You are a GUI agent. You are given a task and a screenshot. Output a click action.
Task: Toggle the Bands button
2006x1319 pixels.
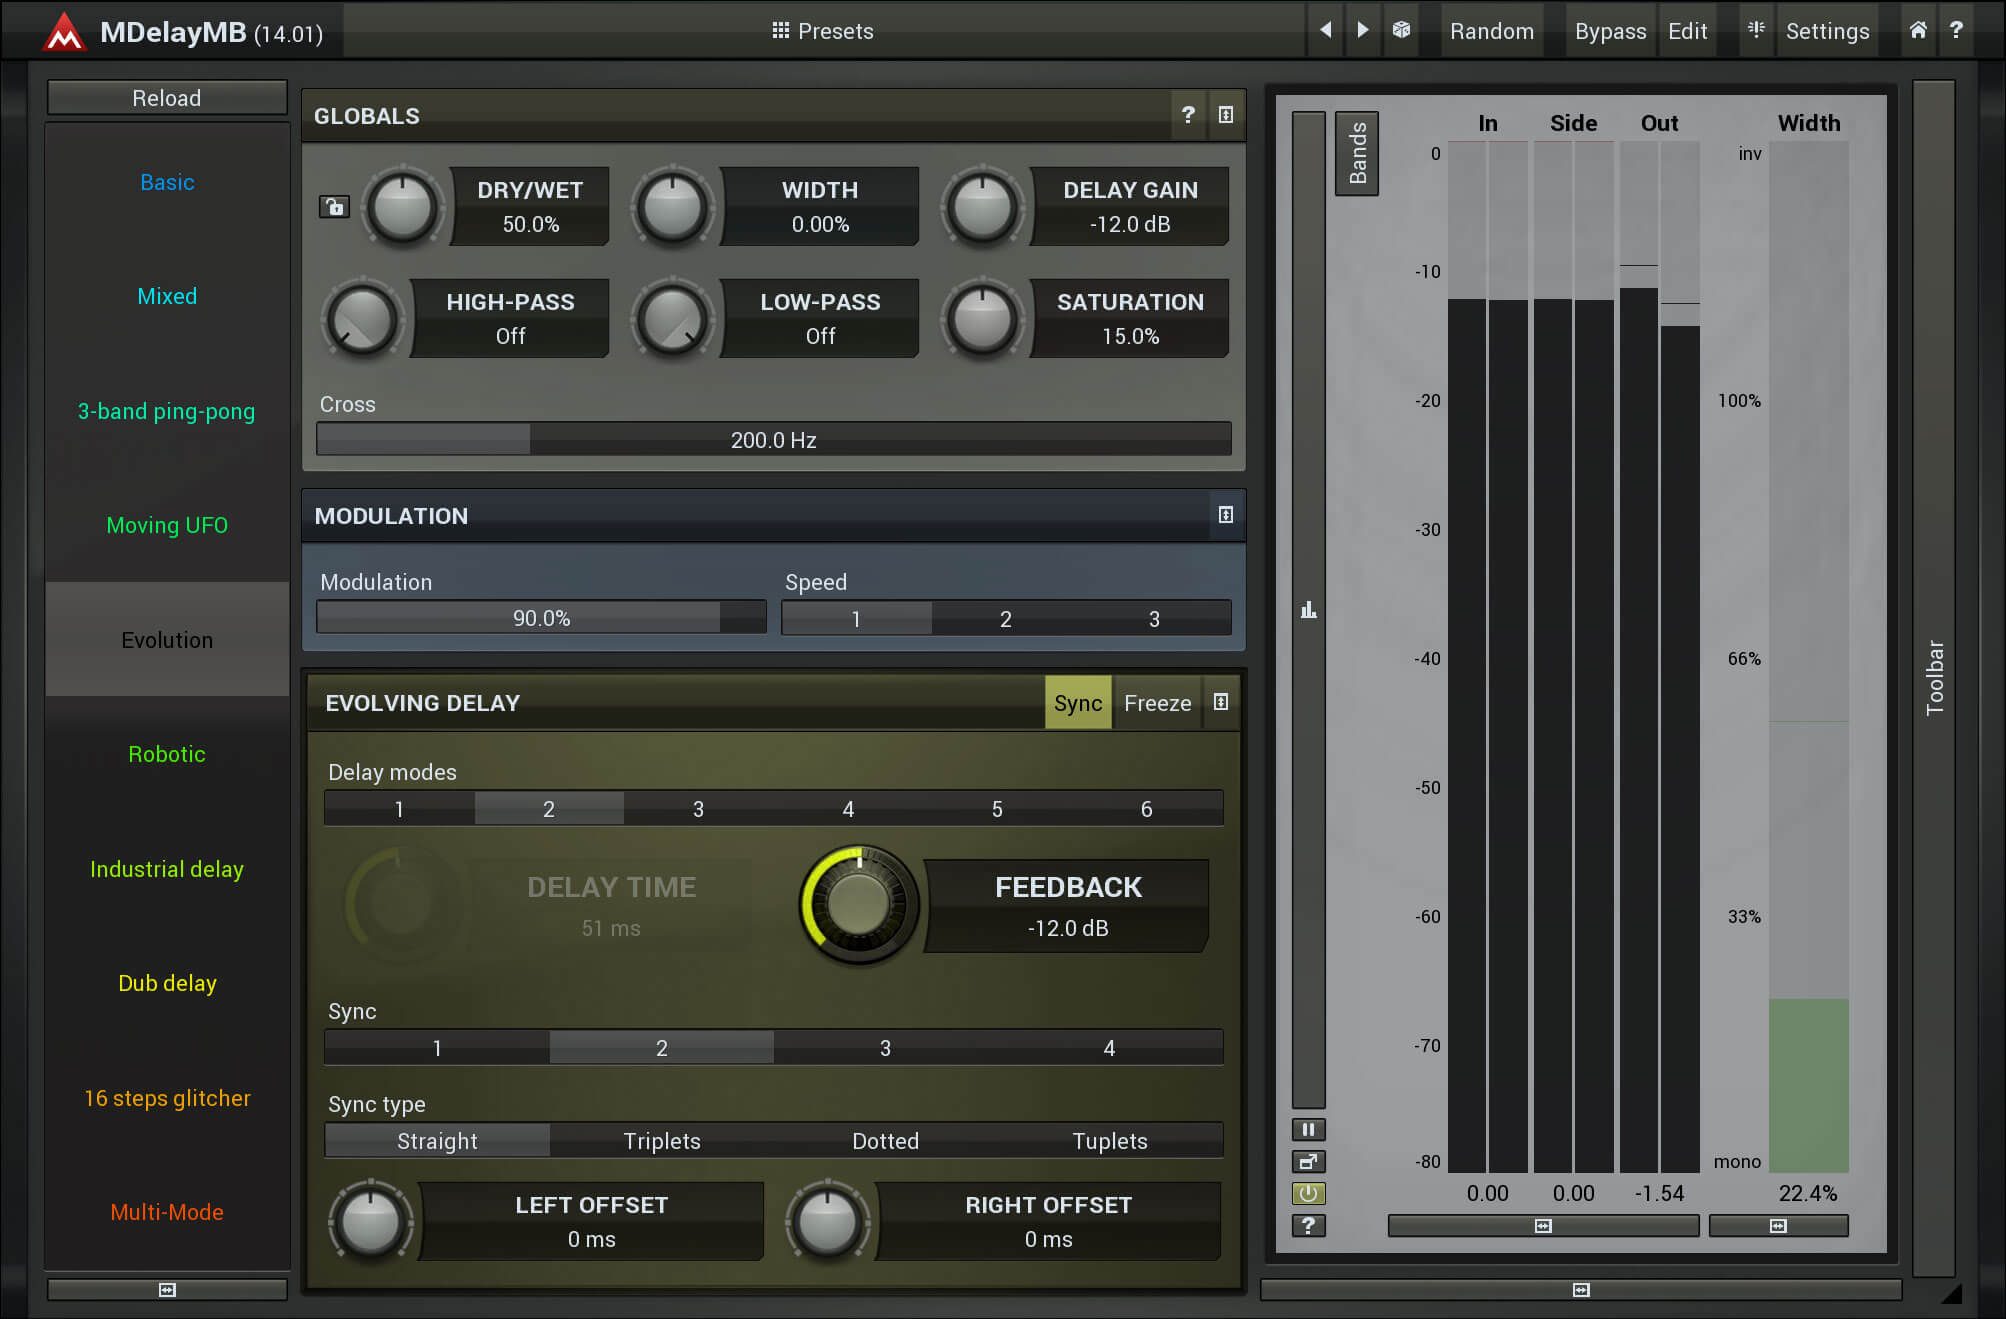tap(1357, 153)
